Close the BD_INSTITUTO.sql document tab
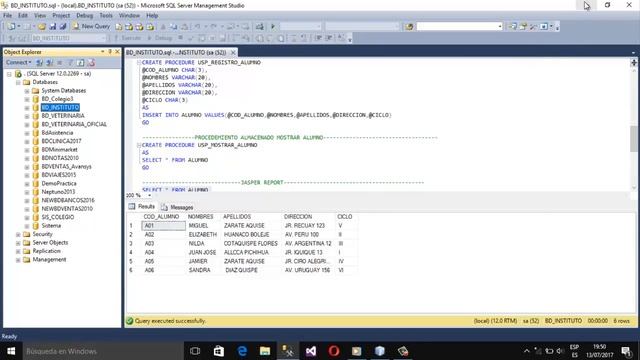The width and height of the screenshot is (640, 360). point(233,53)
